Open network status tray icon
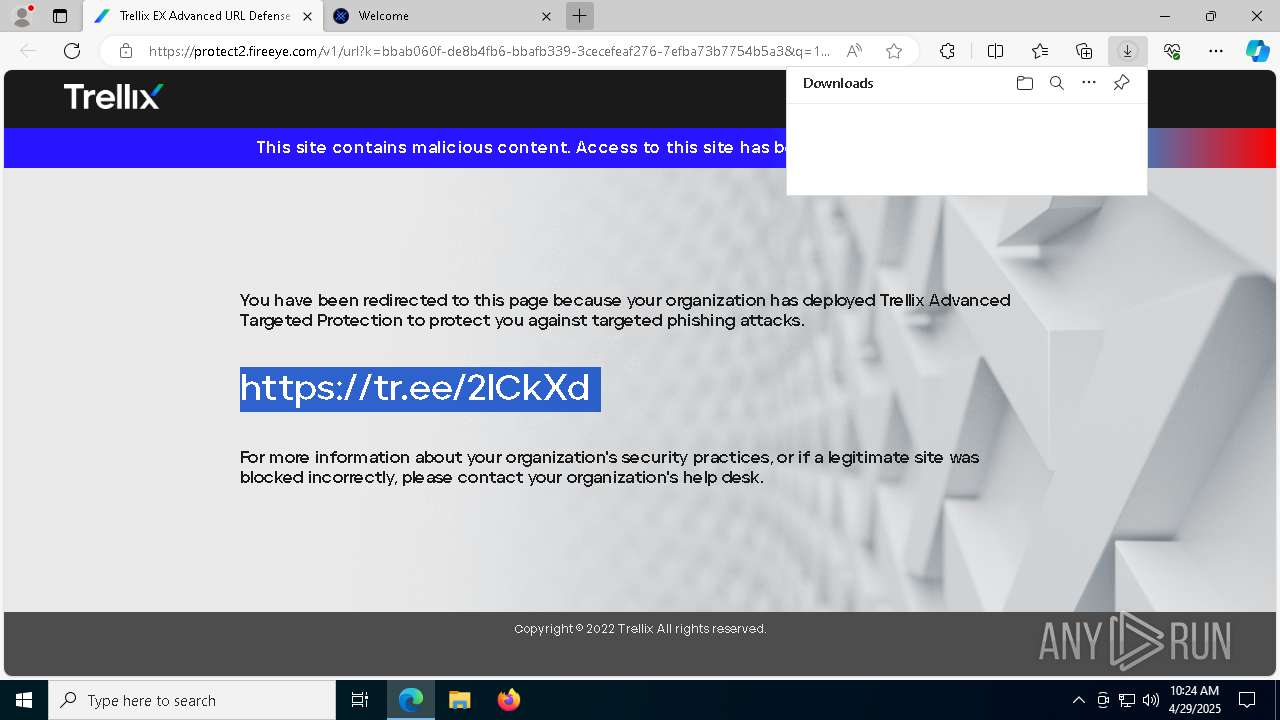 (x=1127, y=700)
